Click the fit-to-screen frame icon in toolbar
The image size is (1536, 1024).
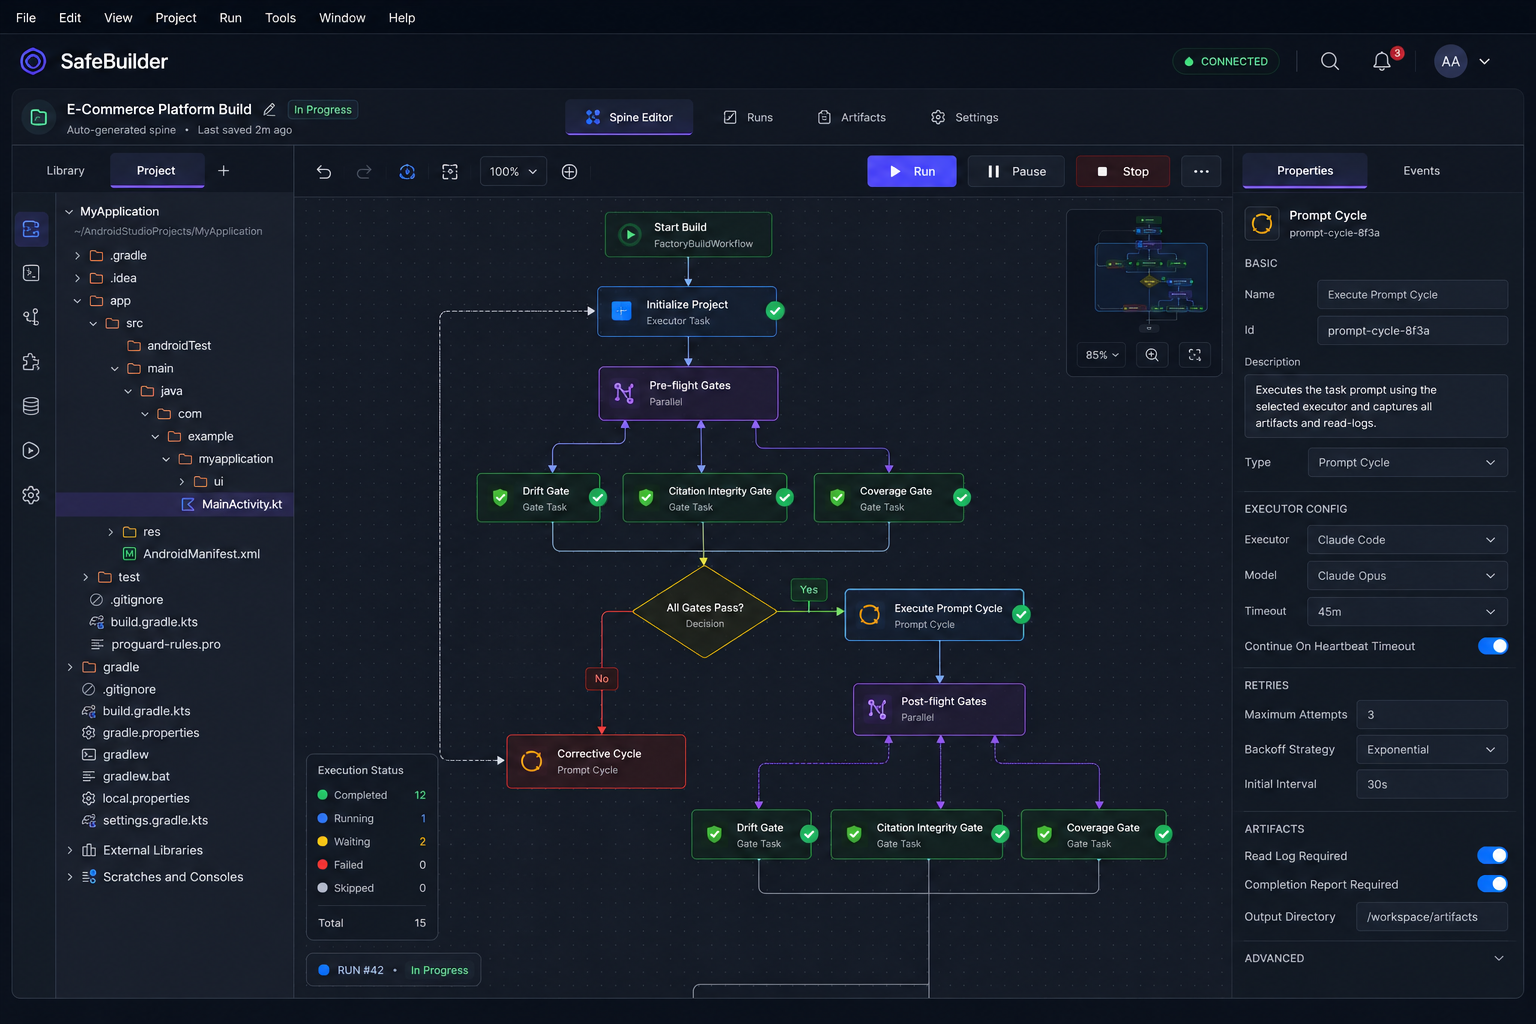pyautogui.click(x=450, y=172)
